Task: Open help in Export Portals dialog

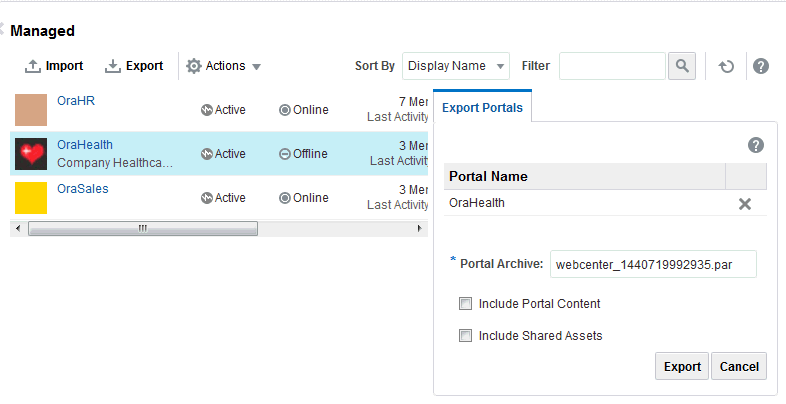Action: (x=756, y=146)
